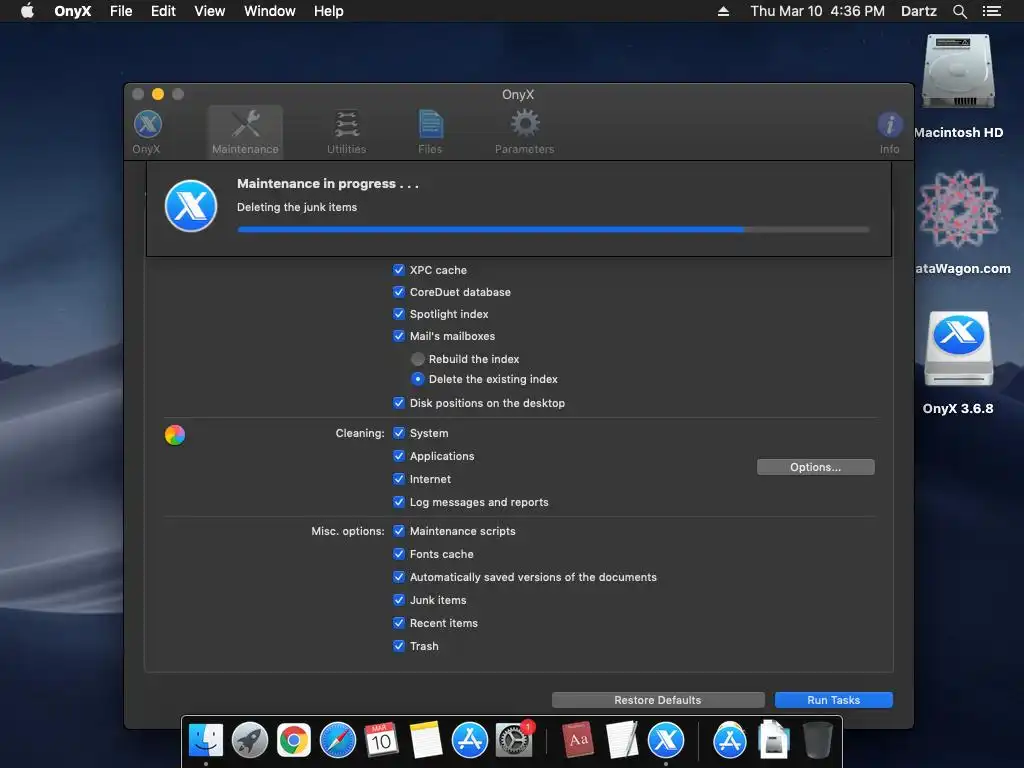
Task: Open Finder in the Dock
Action: (x=206, y=741)
